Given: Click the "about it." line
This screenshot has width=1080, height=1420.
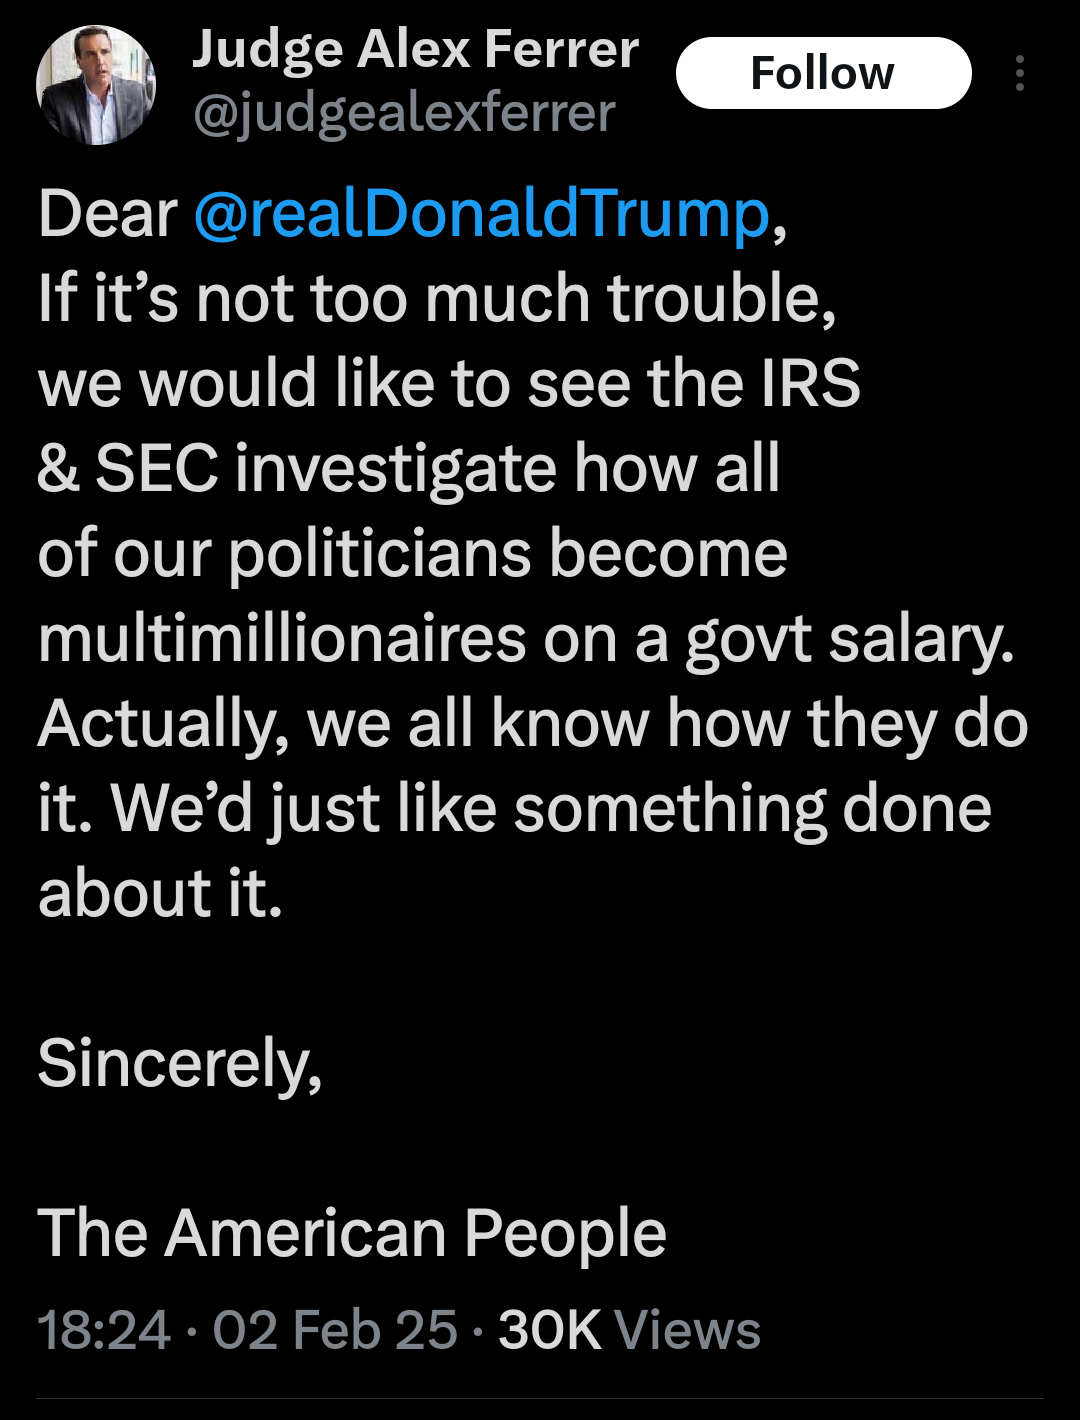Looking at the screenshot, I should tap(160, 893).
